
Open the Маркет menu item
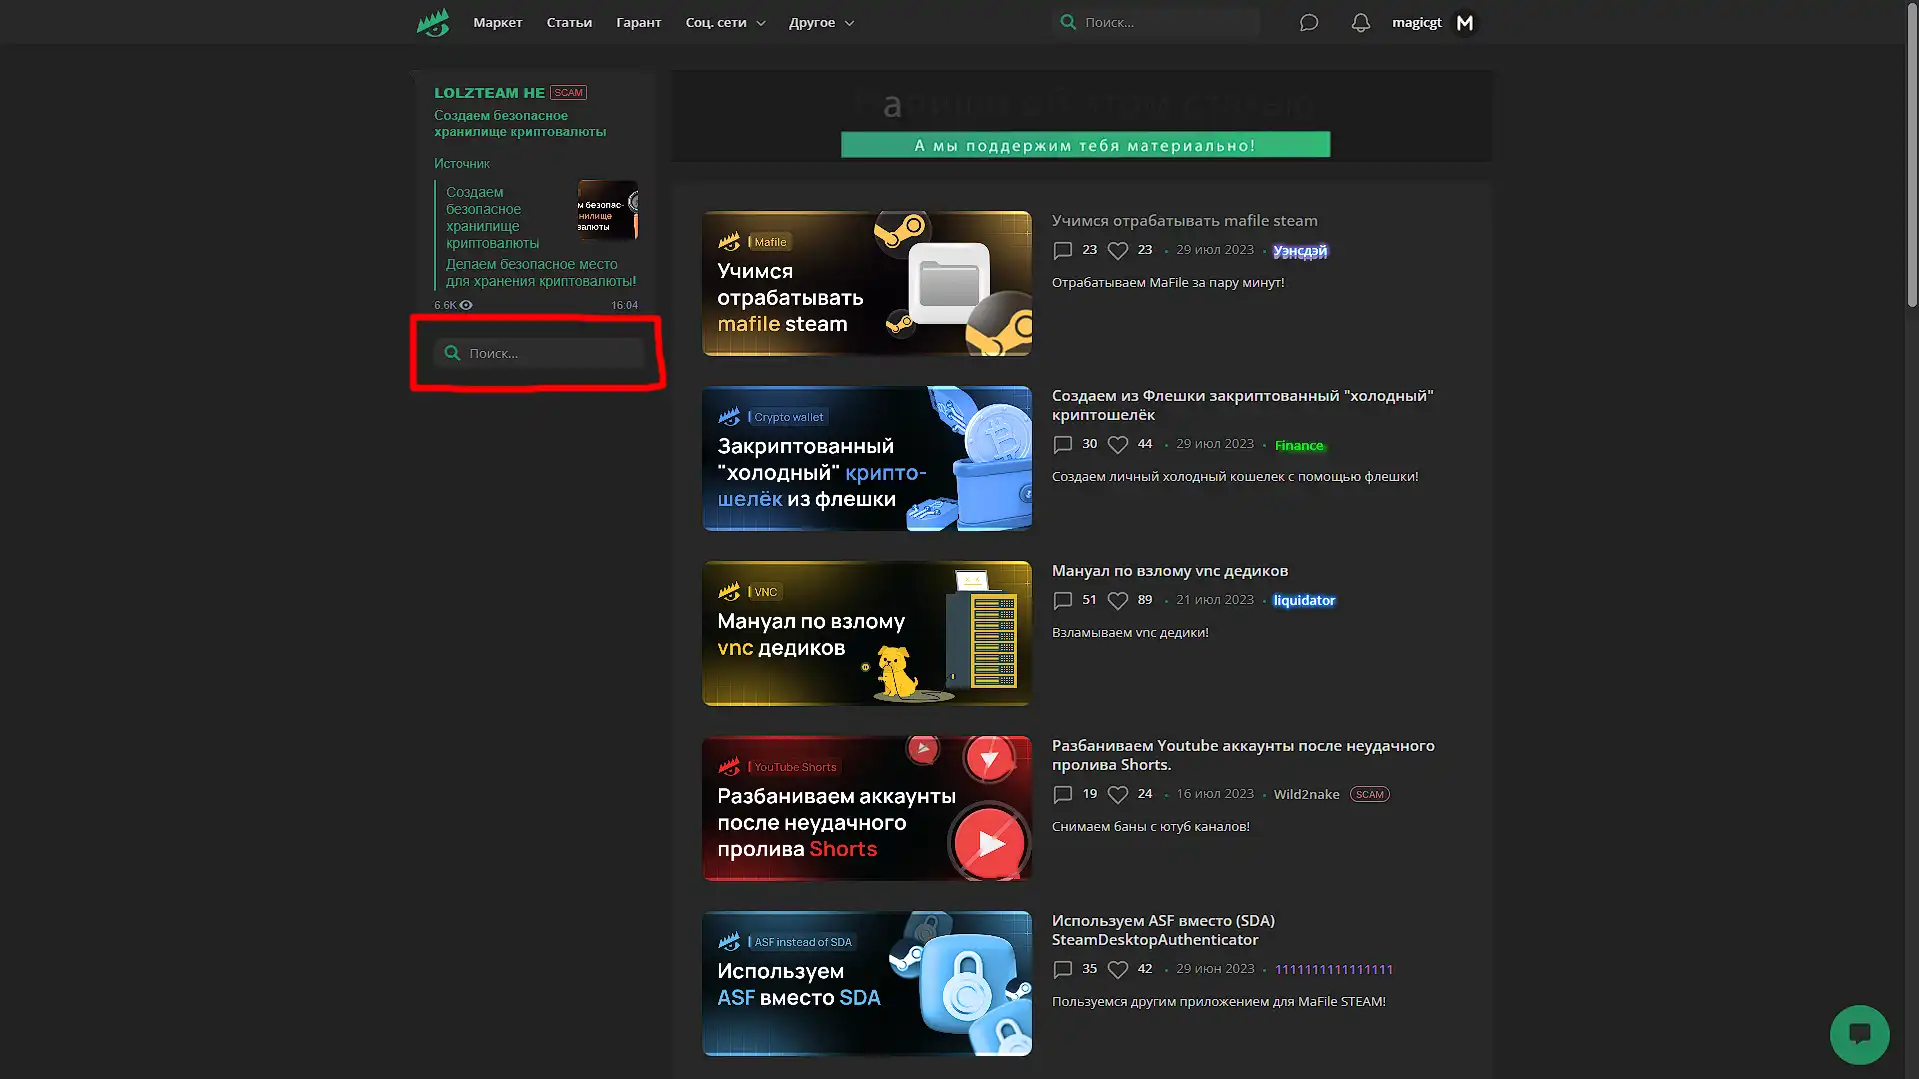click(x=497, y=22)
